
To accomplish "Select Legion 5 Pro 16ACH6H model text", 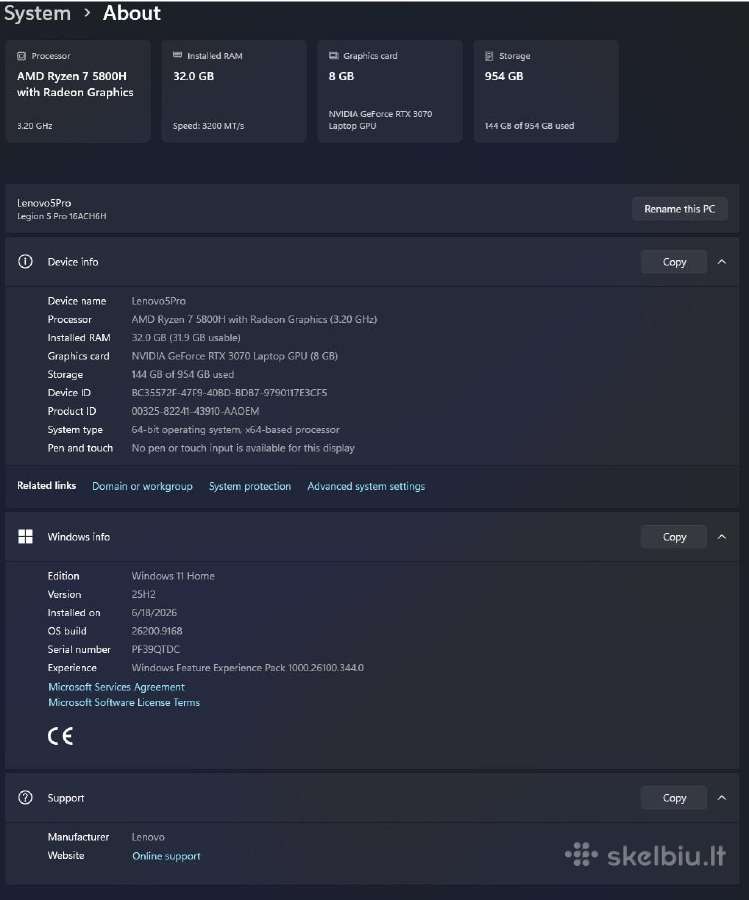I will 61,216.
